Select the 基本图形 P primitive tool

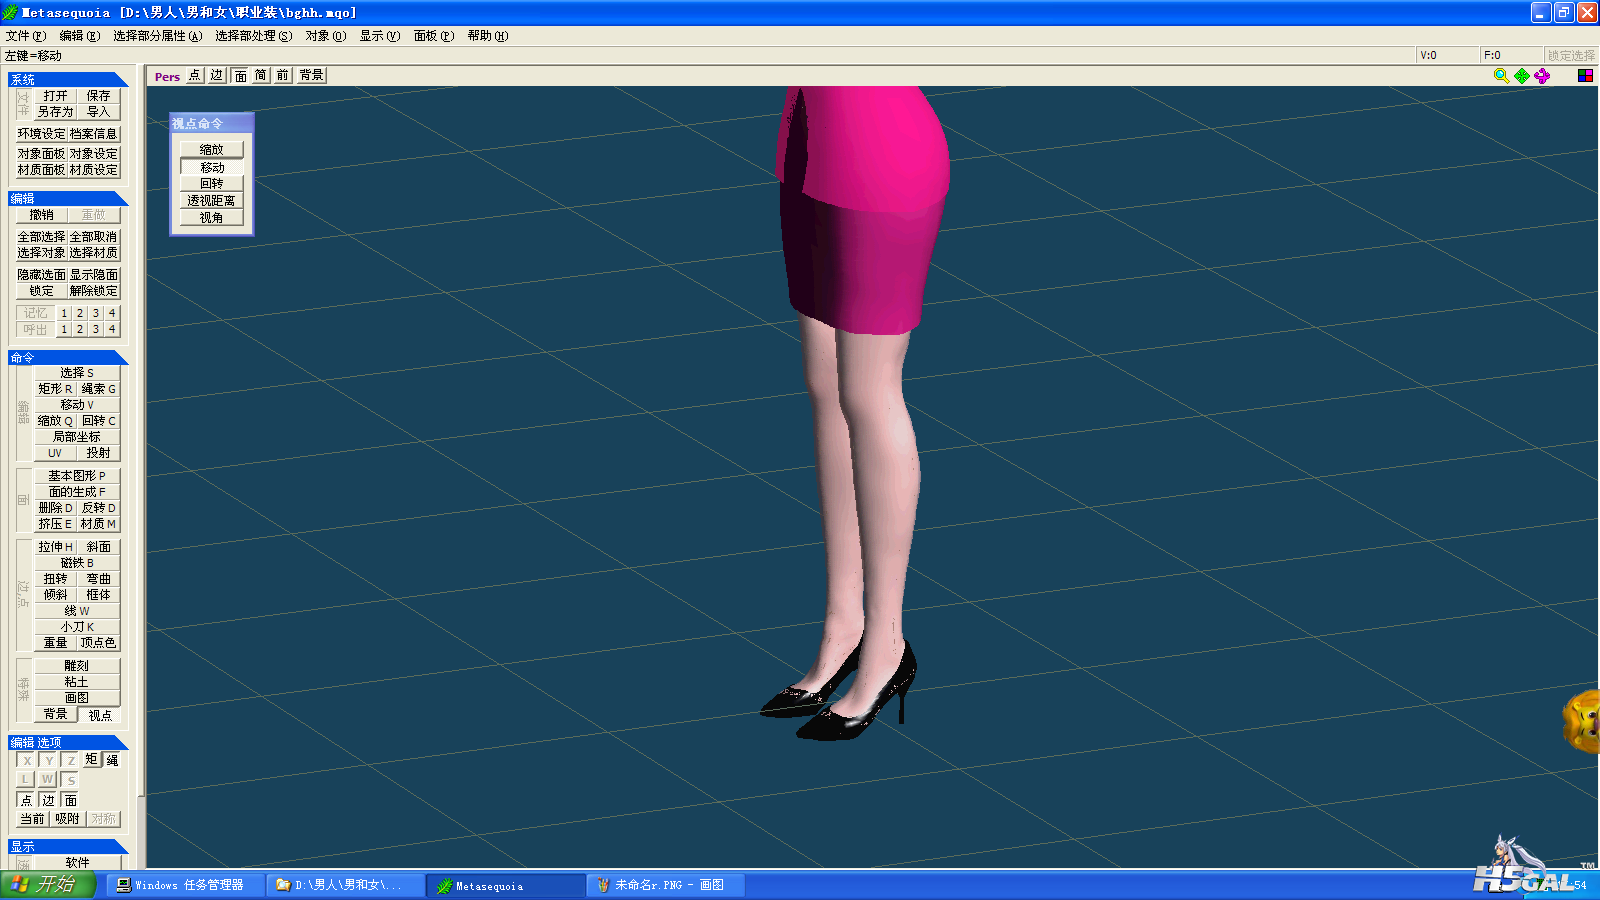(x=77, y=476)
